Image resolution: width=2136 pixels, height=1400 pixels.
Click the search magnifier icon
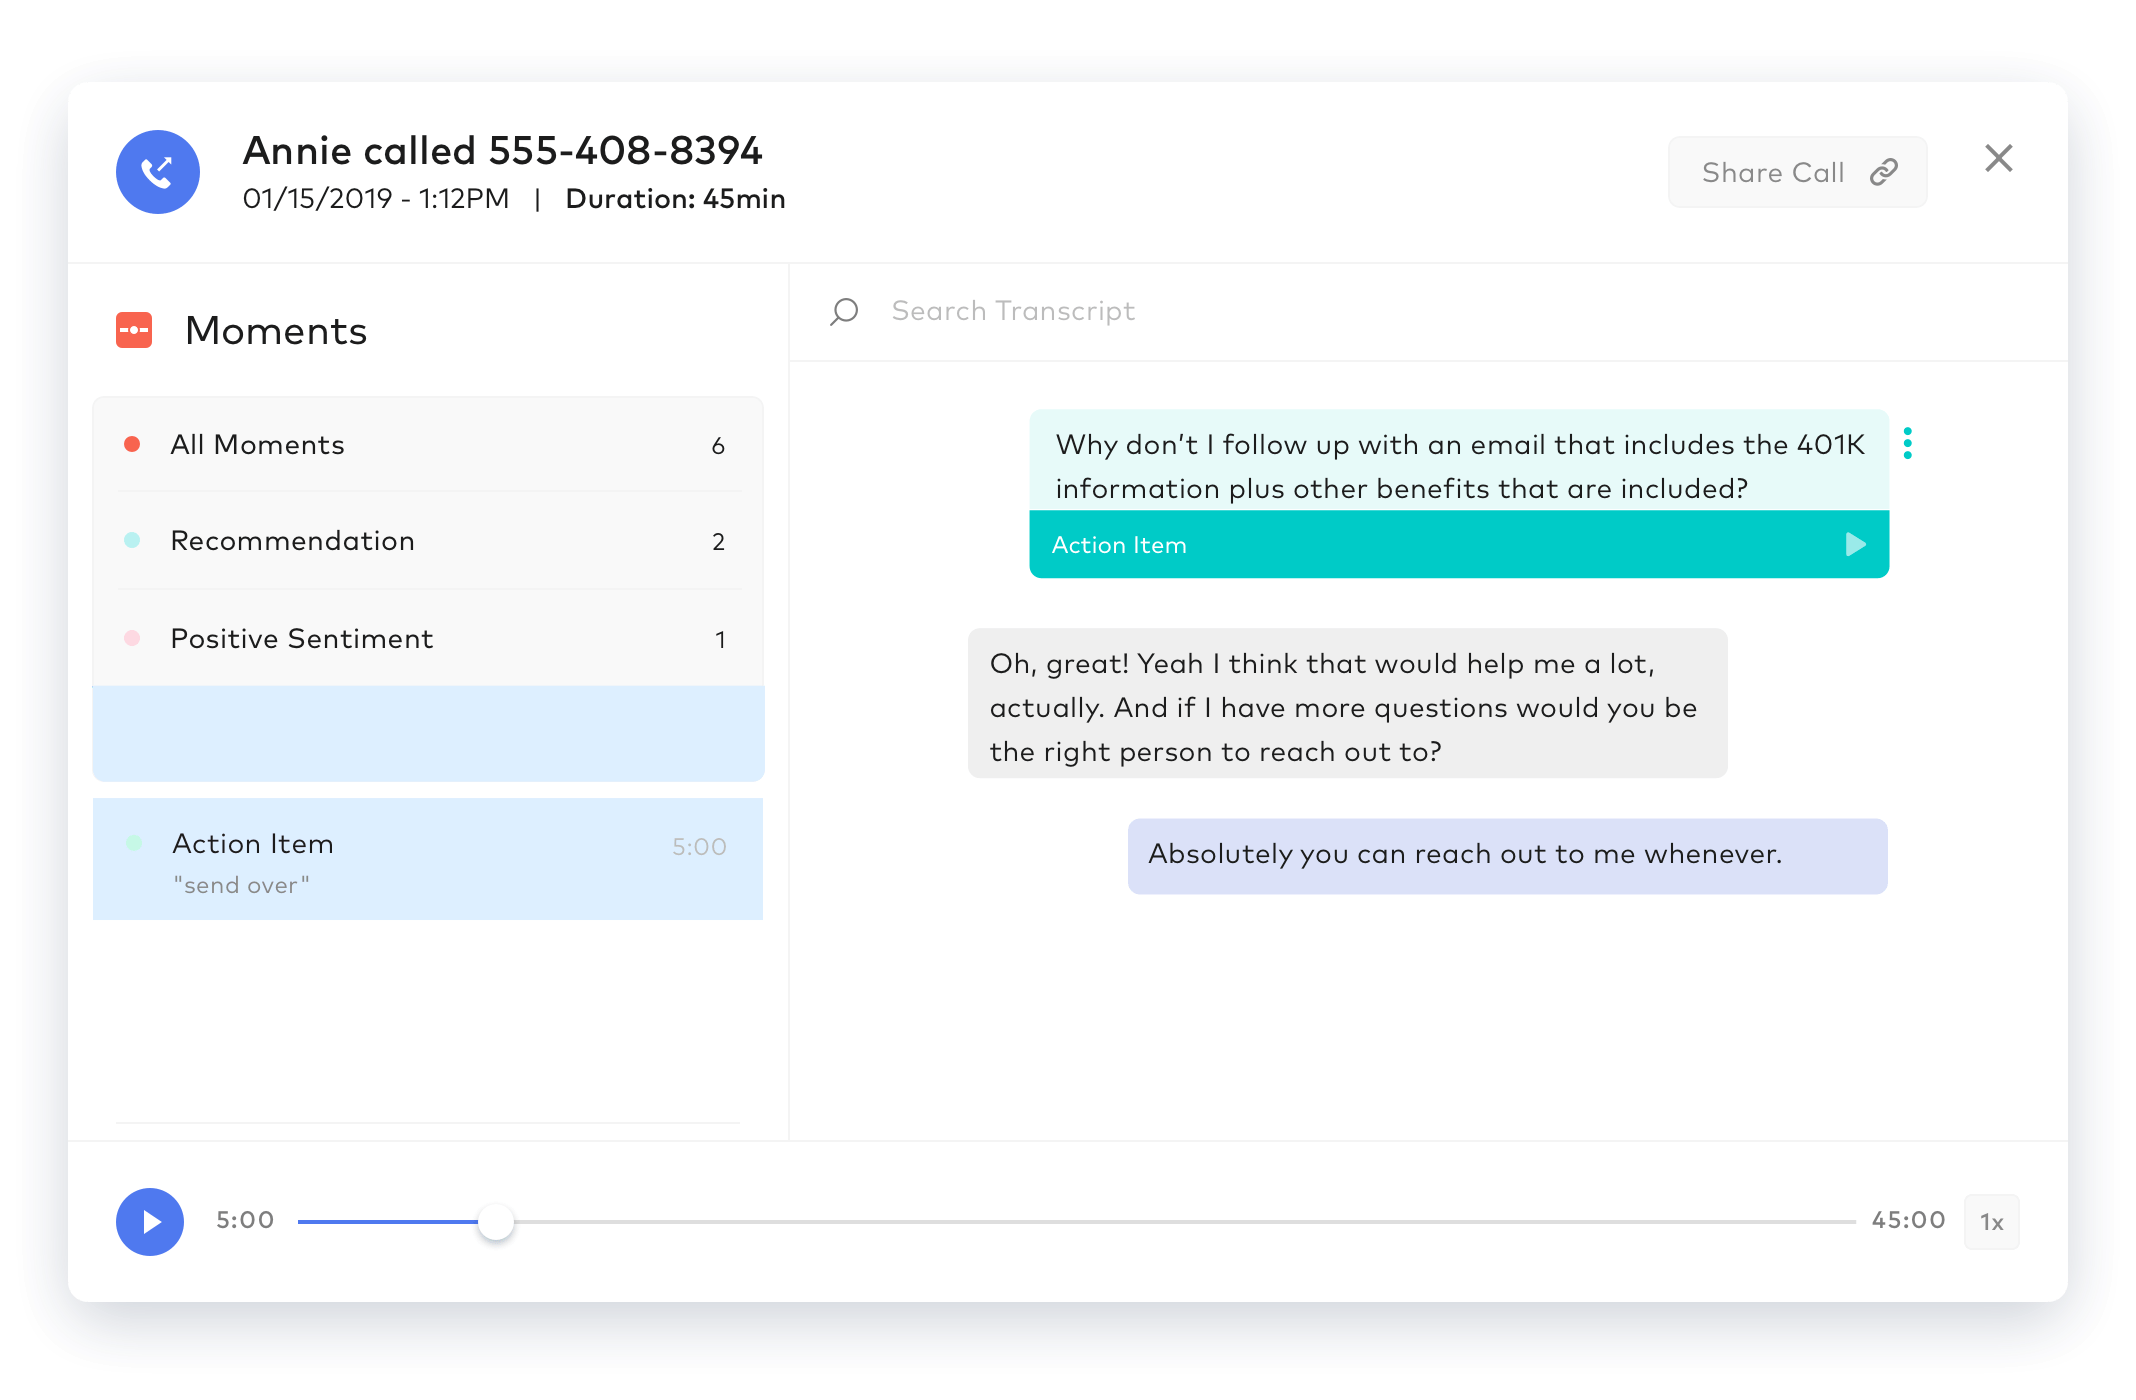pos(844,311)
